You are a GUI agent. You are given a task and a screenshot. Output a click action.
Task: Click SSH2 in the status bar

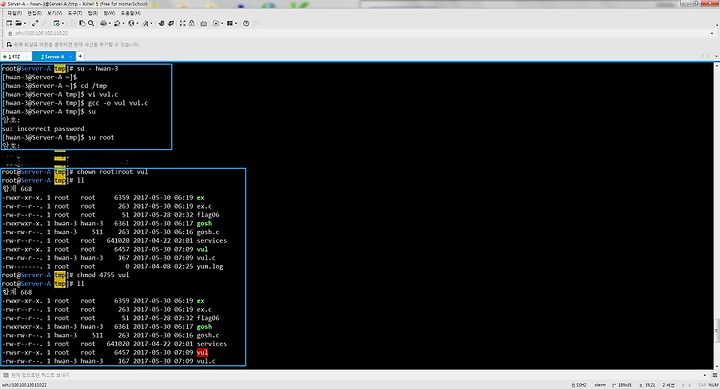pos(580,385)
